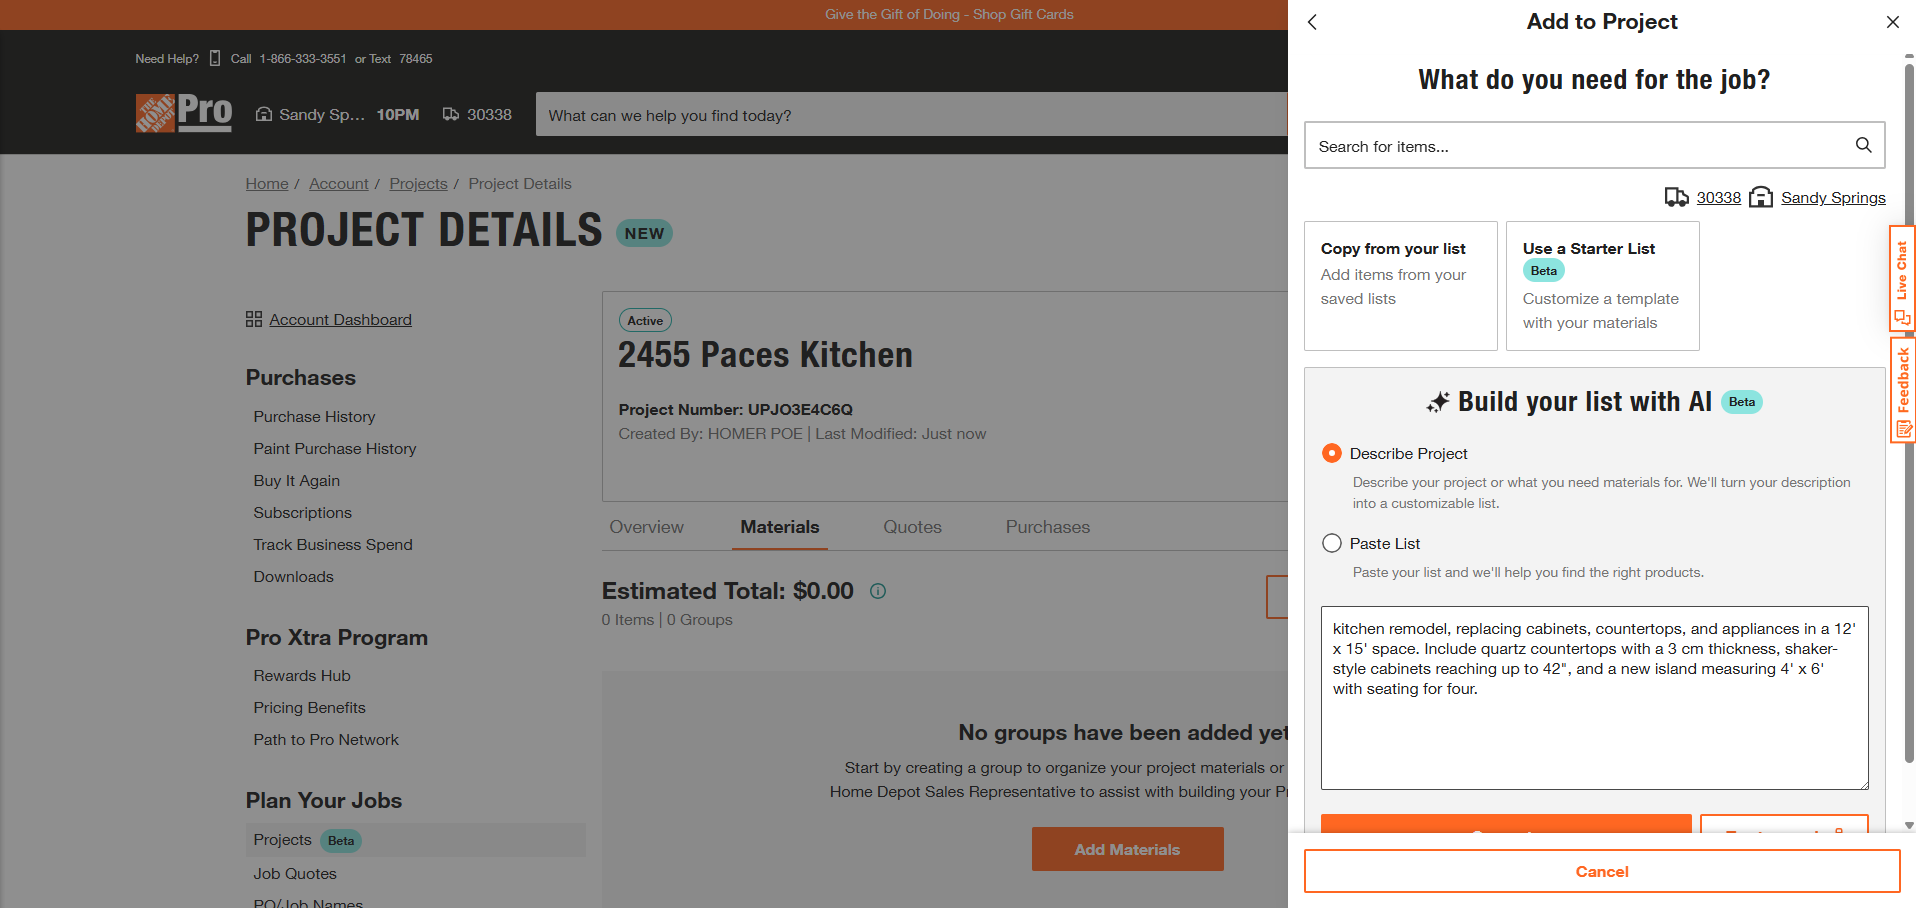The width and height of the screenshot is (1916, 908).
Task: Click the Home Depot Pro logo
Action: click(x=184, y=113)
